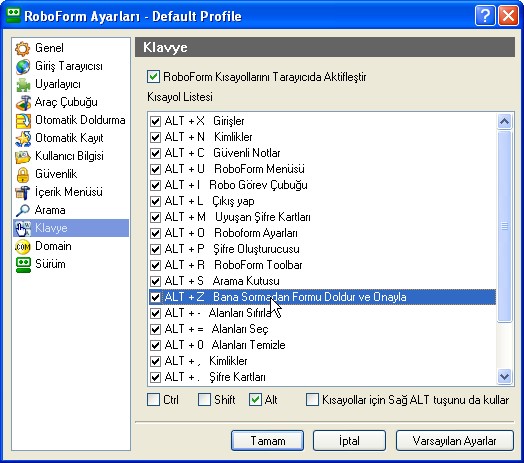The width and height of the screenshot is (524, 463).
Task: Enable the Shift modifier checkbox
Action: click(x=204, y=399)
